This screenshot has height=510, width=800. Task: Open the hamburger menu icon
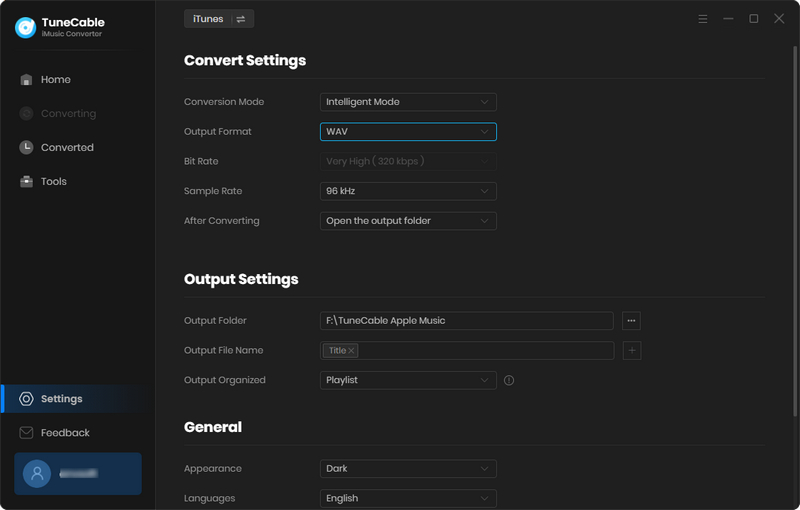click(703, 19)
